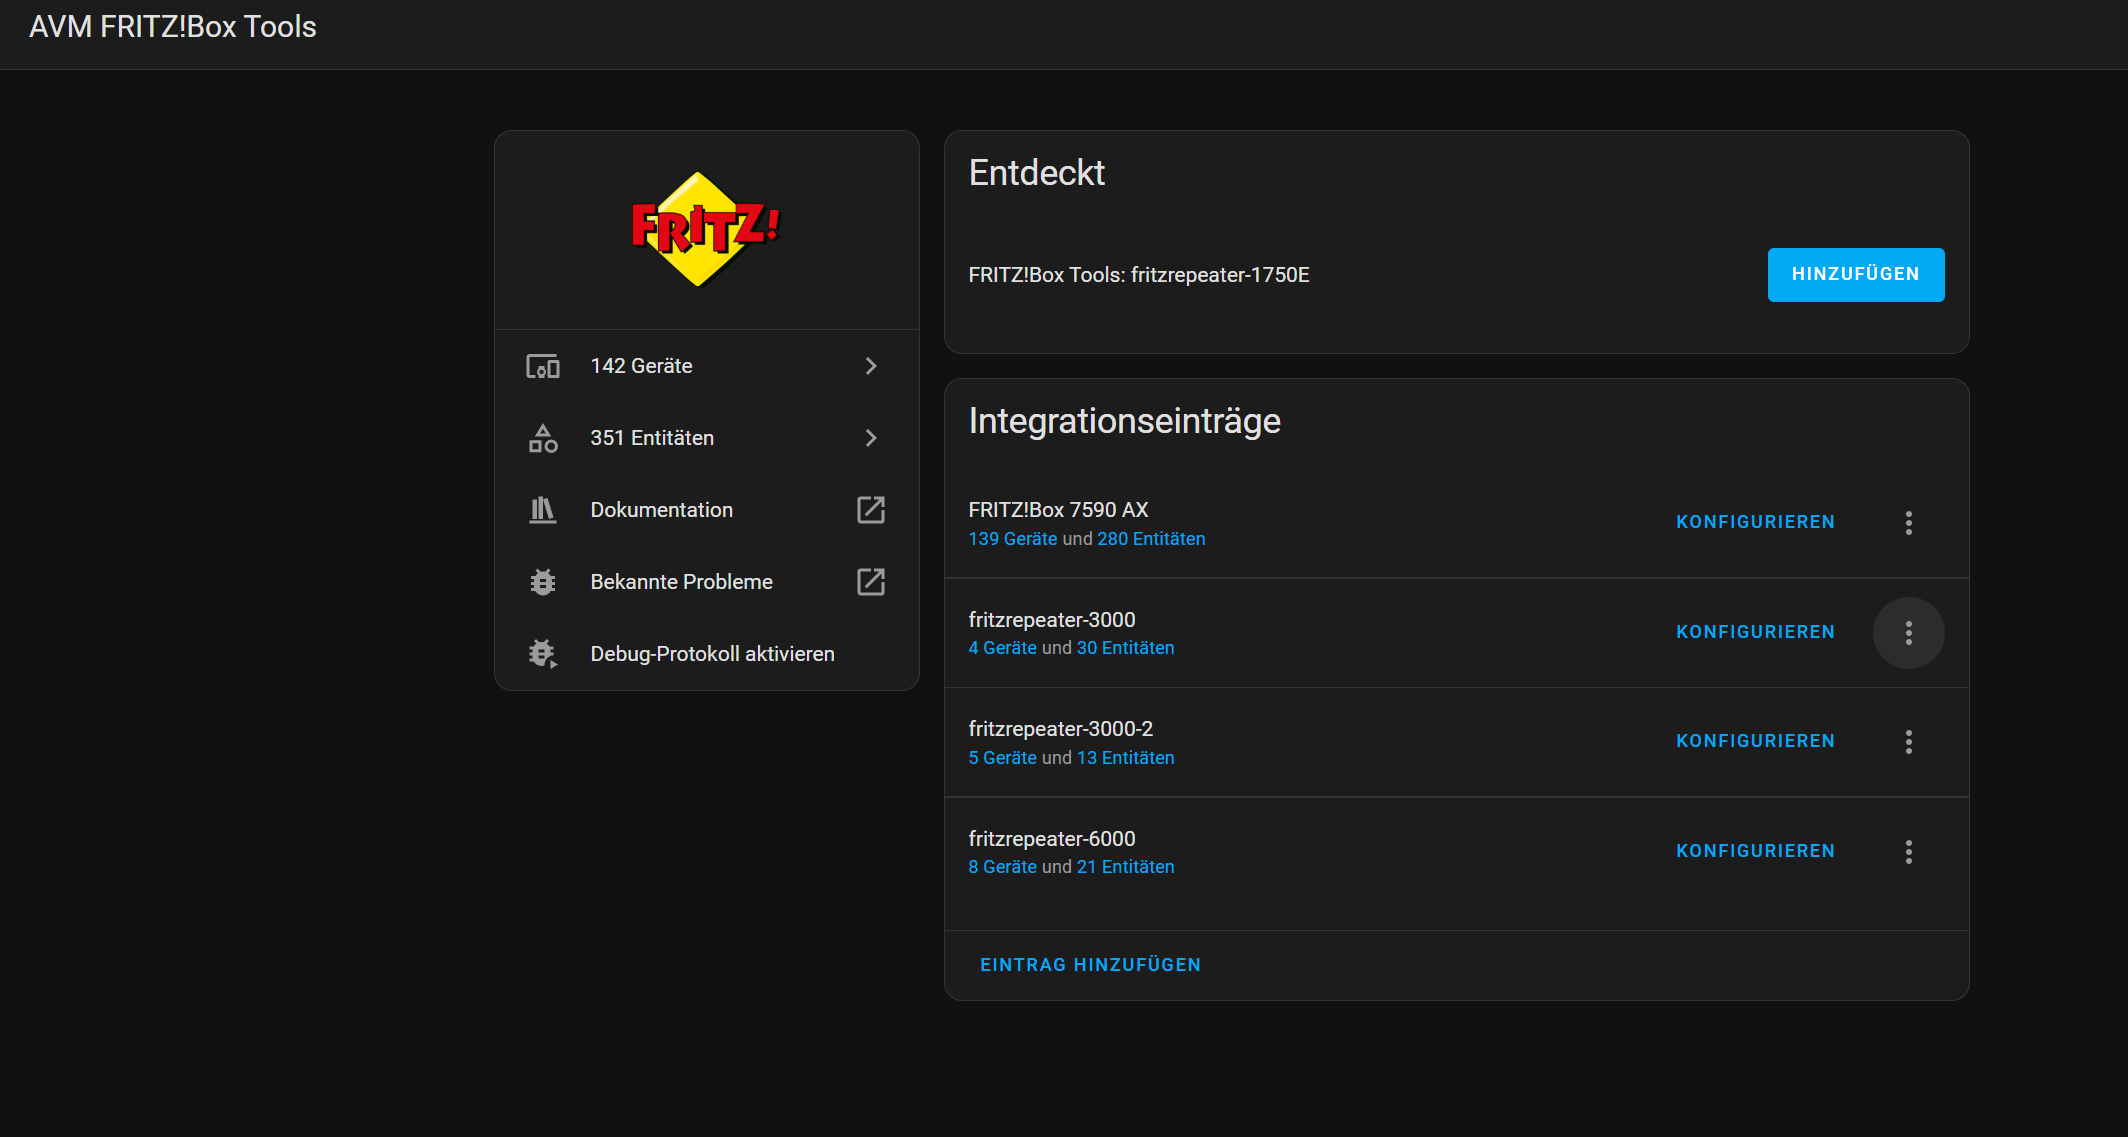Image resolution: width=2128 pixels, height=1137 pixels.
Task: Open the 142 Geräte list
Action: point(707,366)
